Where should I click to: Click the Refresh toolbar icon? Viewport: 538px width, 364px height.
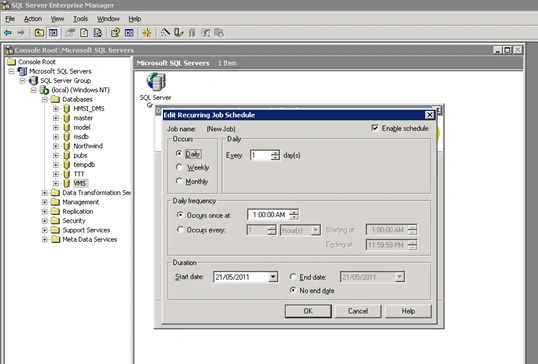[x=84, y=33]
